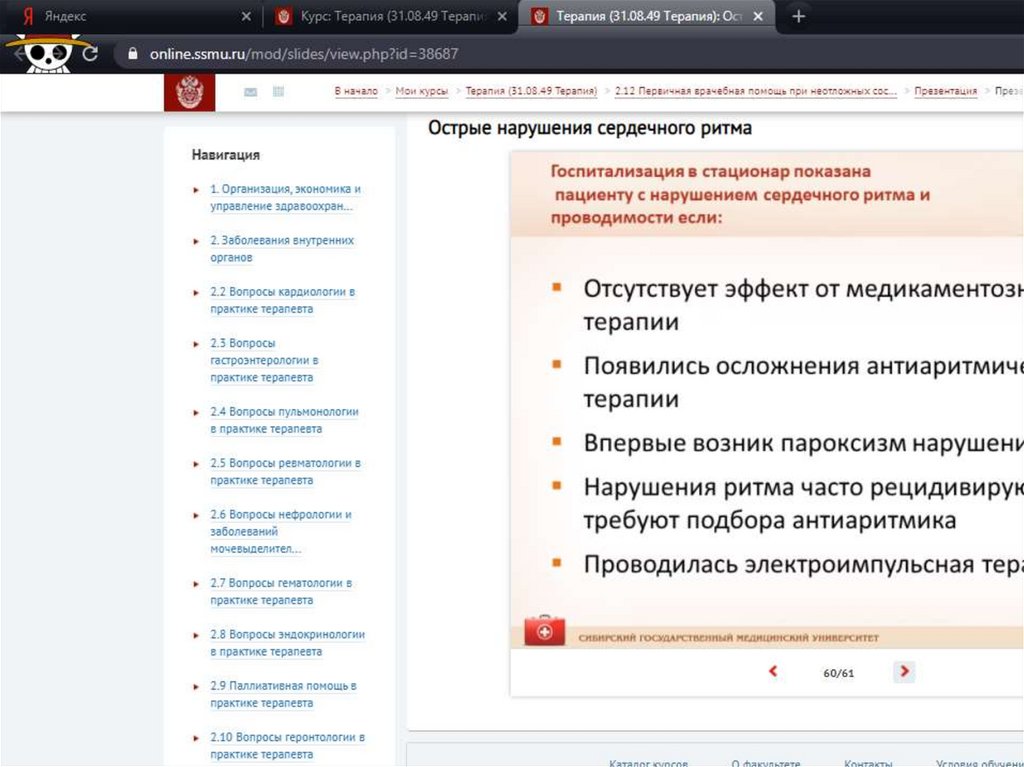Click the 'В начало' breadcrumb link

[356, 91]
